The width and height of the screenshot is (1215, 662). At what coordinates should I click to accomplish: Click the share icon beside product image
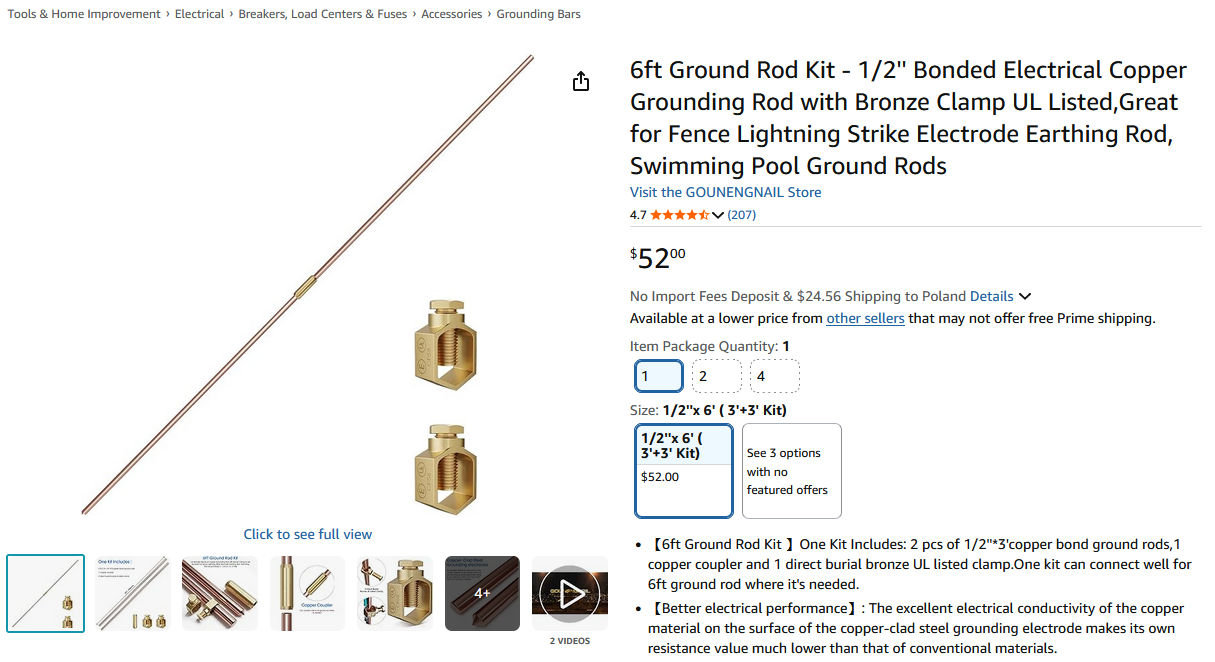coord(581,82)
